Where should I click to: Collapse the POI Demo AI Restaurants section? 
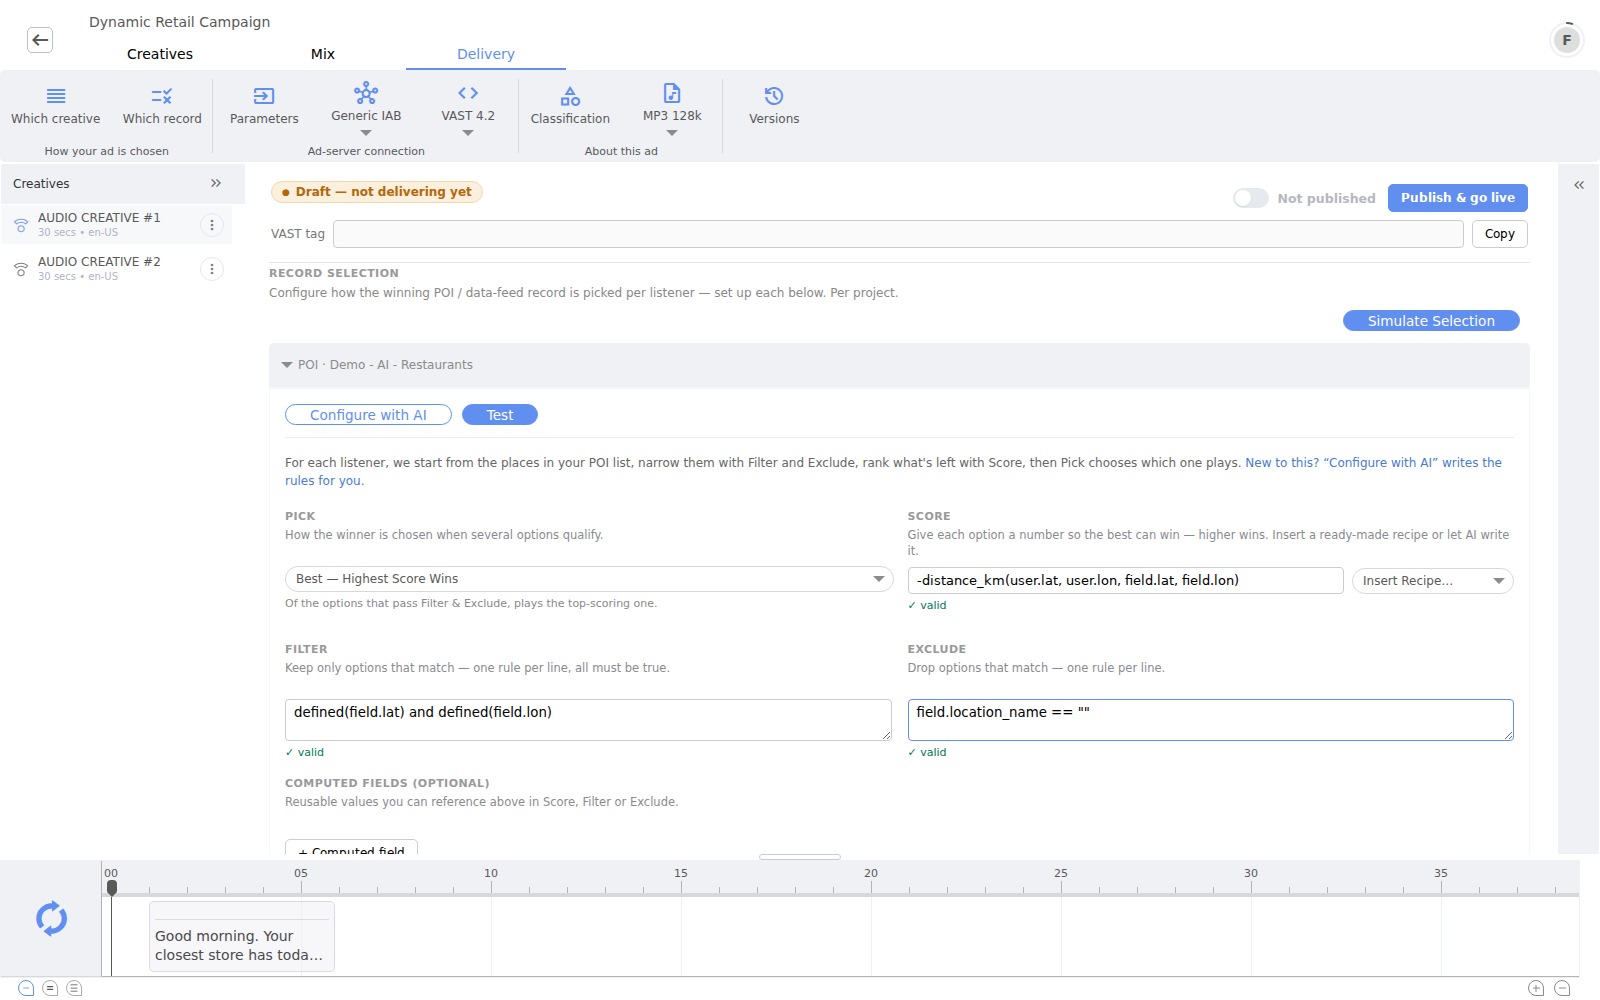(287, 365)
